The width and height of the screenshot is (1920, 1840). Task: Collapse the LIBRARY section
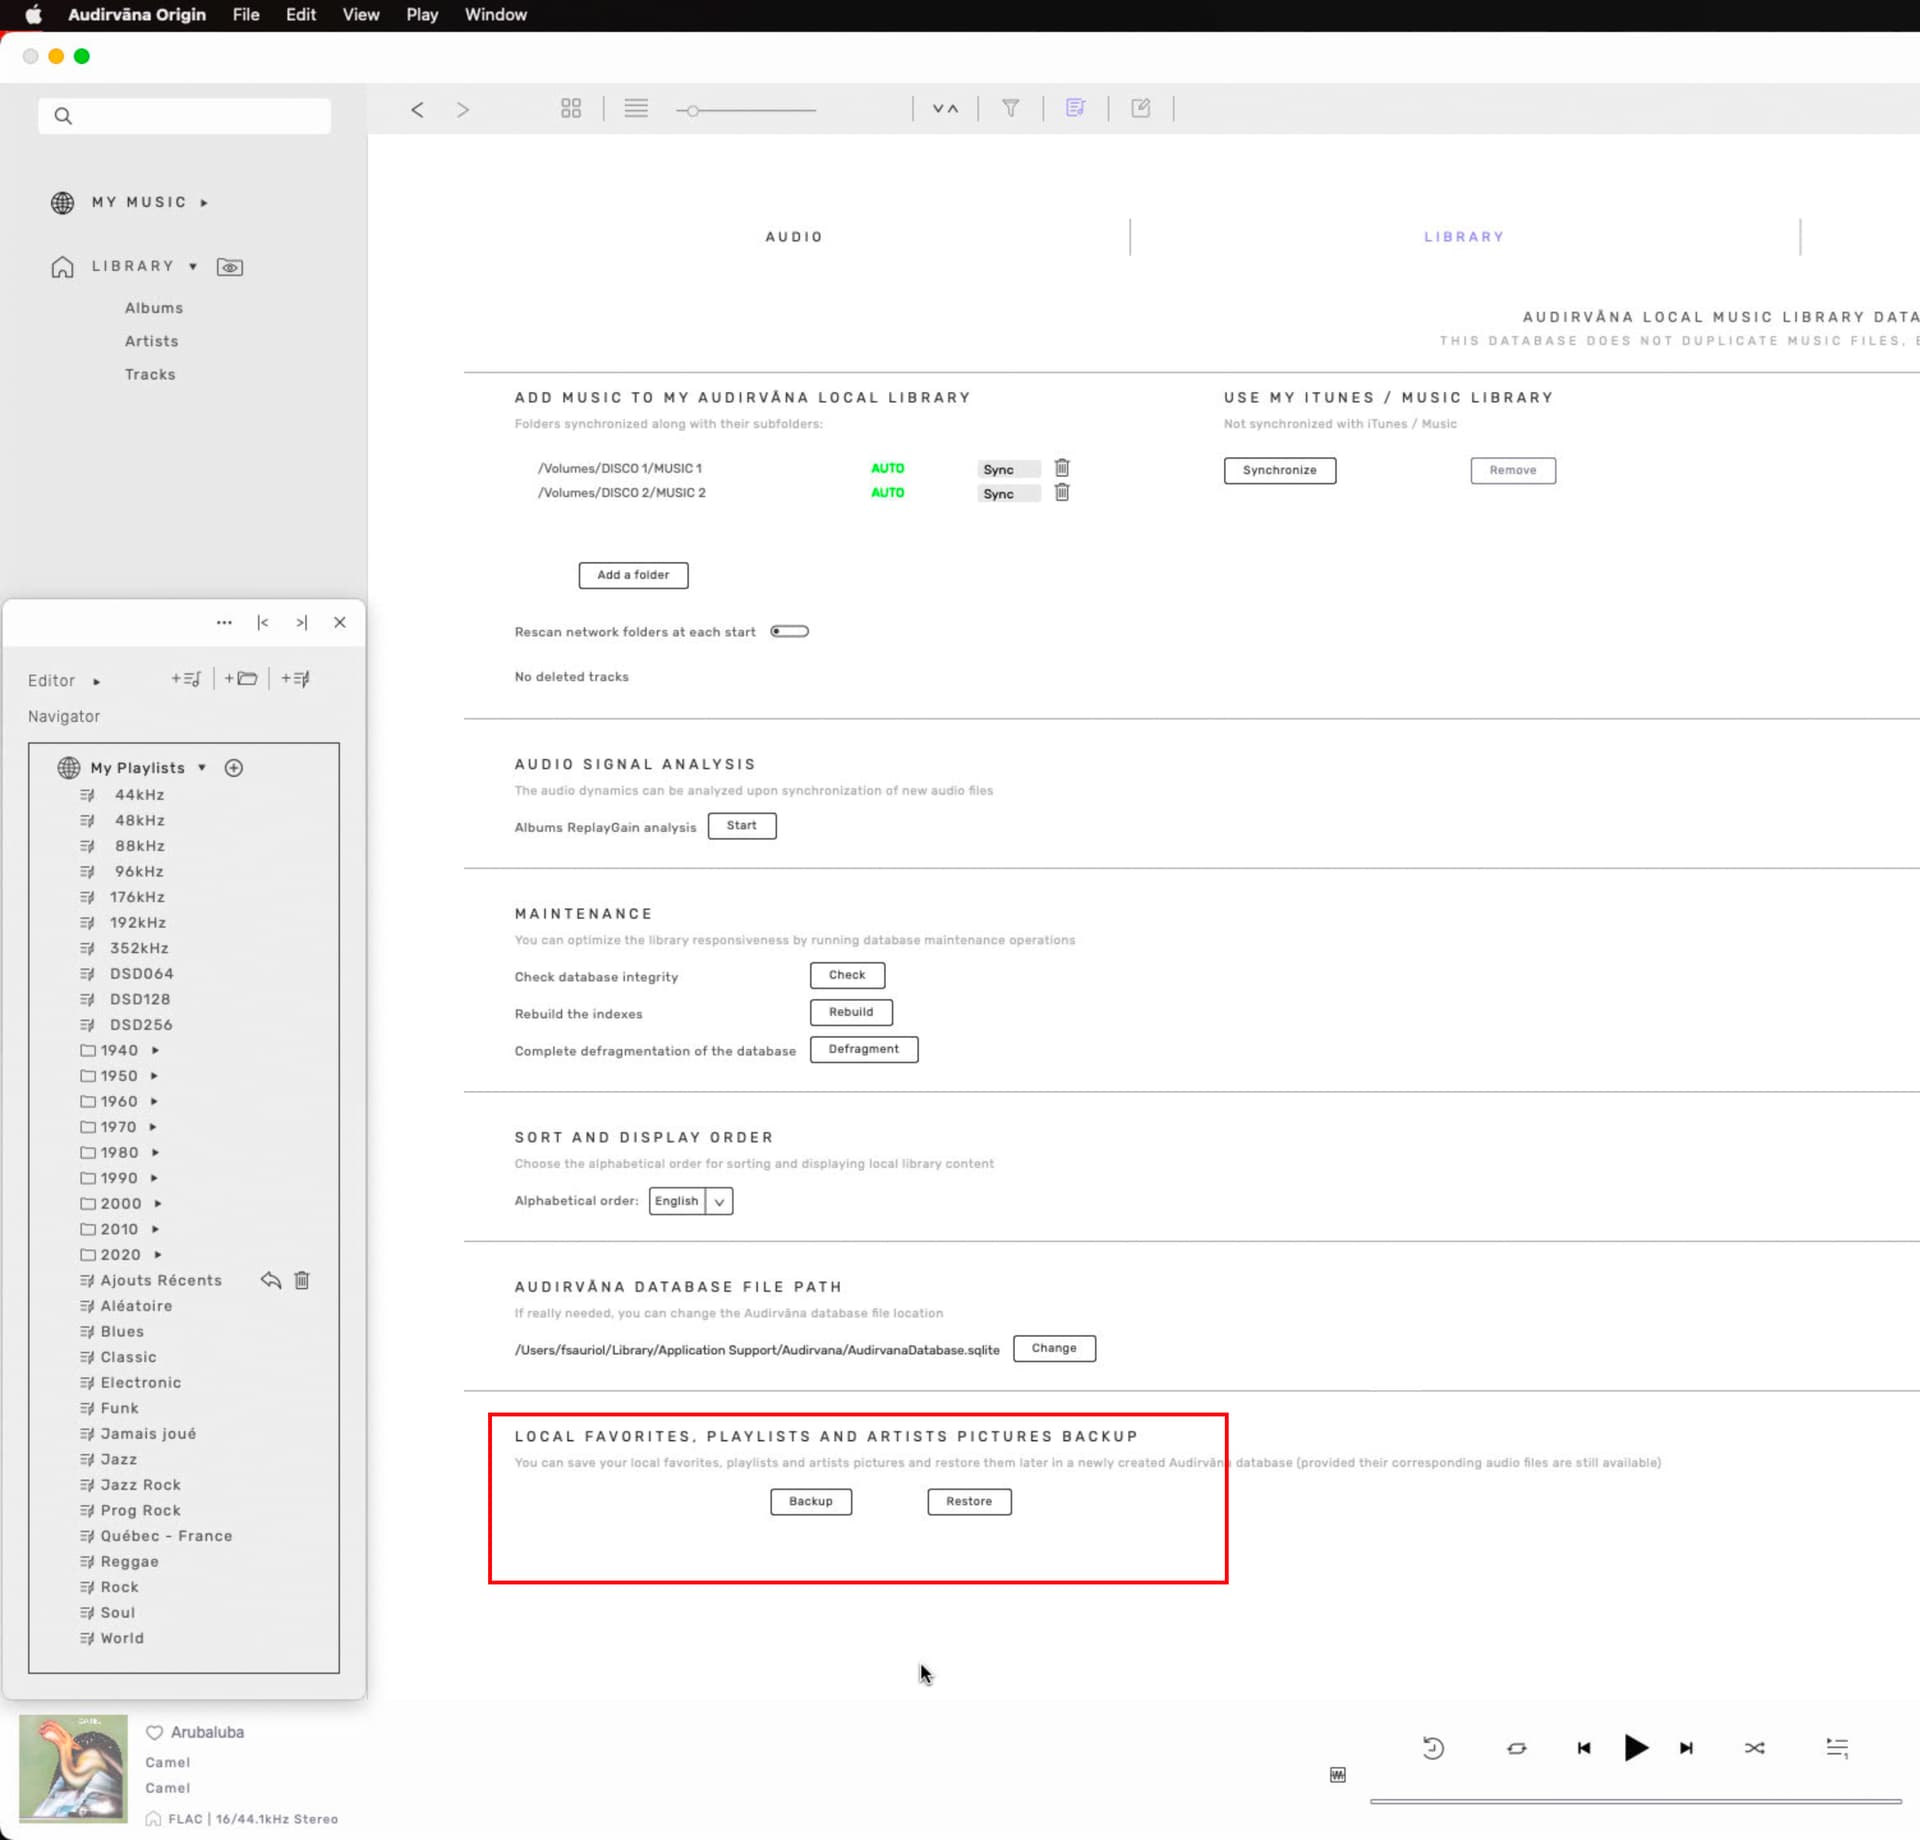click(x=193, y=266)
